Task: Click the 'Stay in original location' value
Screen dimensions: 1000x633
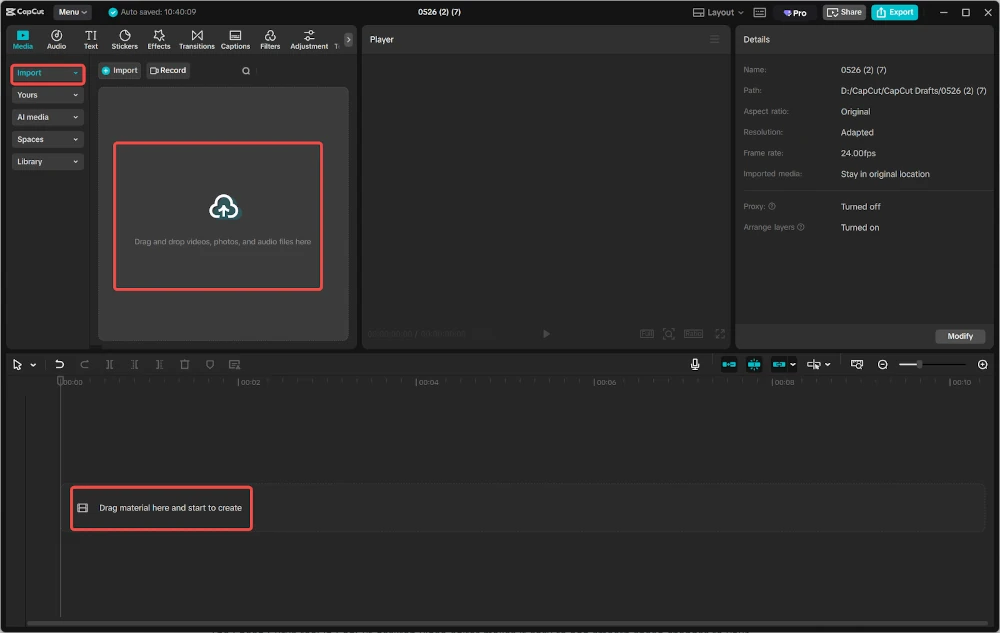Action: pyautogui.click(x=885, y=174)
